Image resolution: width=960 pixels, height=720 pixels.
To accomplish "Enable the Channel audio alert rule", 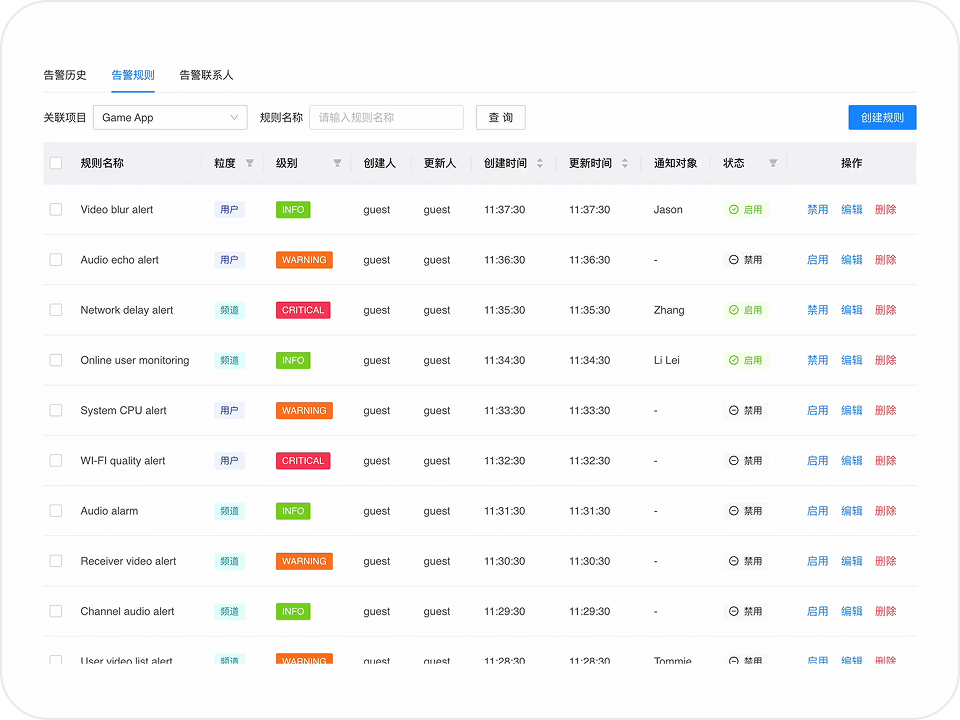I will pyautogui.click(x=817, y=611).
